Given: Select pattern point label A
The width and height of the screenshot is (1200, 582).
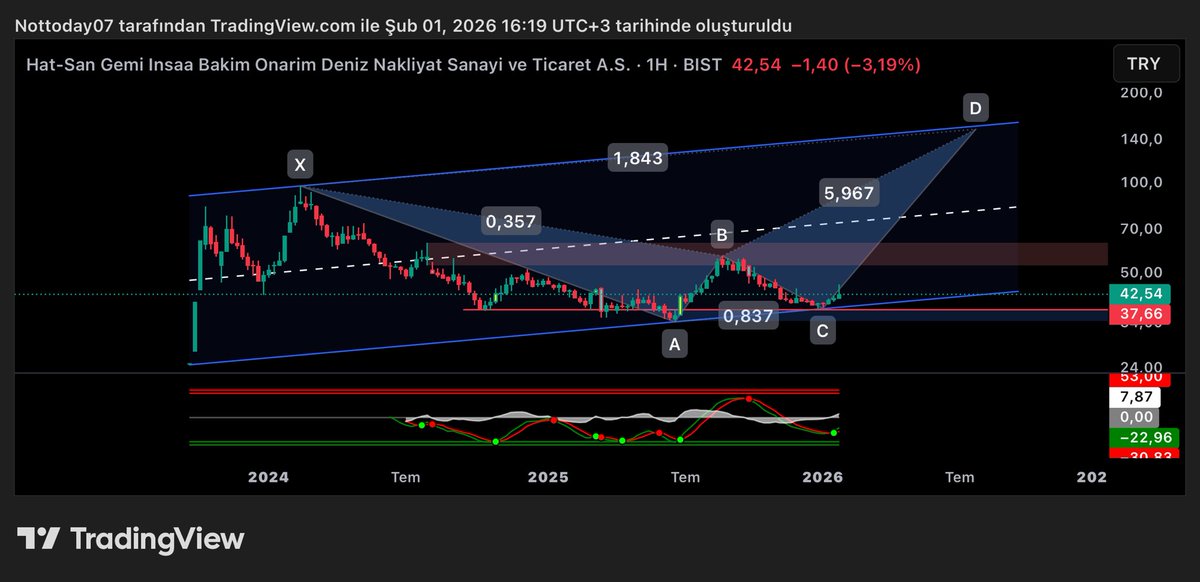Looking at the screenshot, I should tap(675, 345).
